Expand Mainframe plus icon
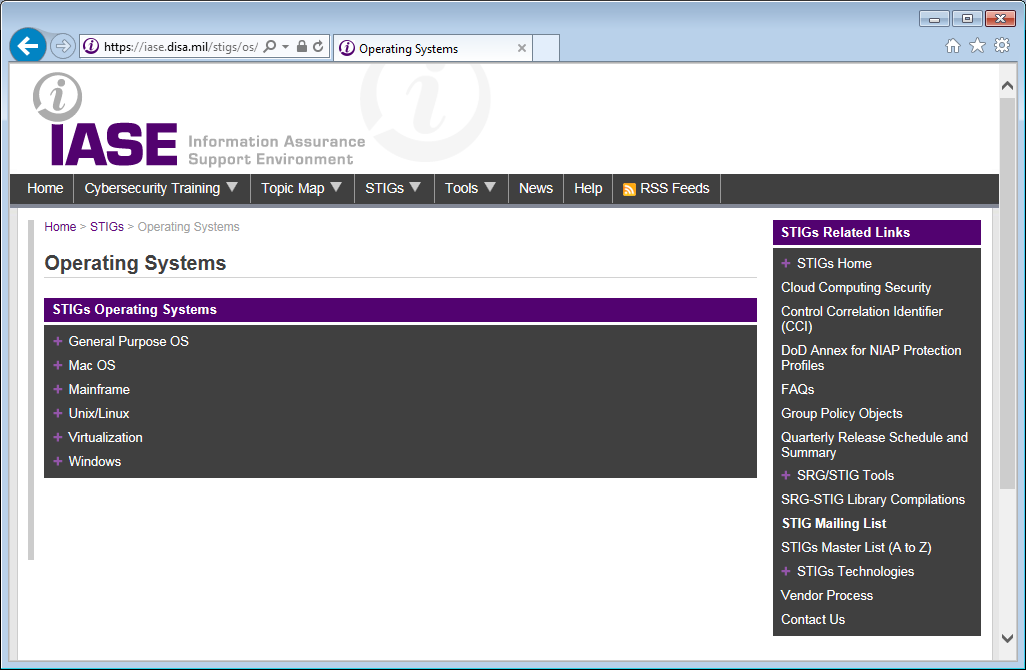1026x670 pixels. pos(58,389)
